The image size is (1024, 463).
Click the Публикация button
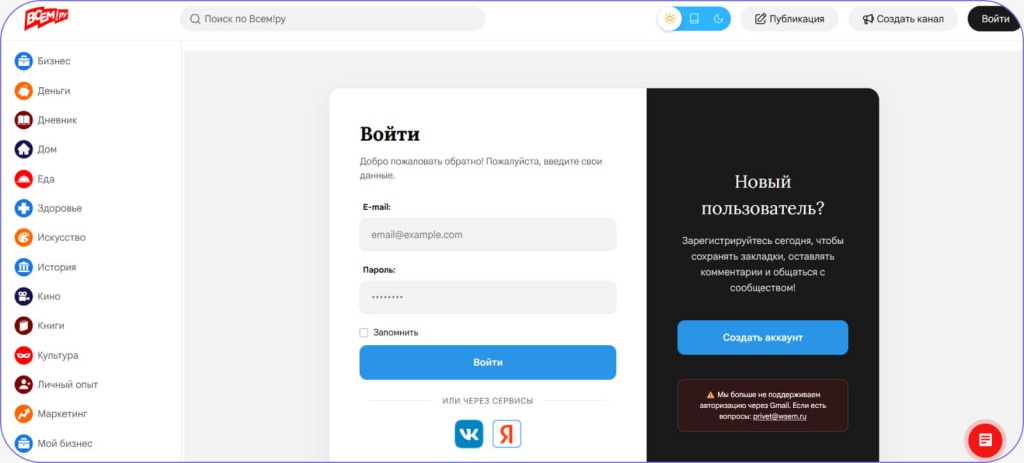tap(789, 19)
